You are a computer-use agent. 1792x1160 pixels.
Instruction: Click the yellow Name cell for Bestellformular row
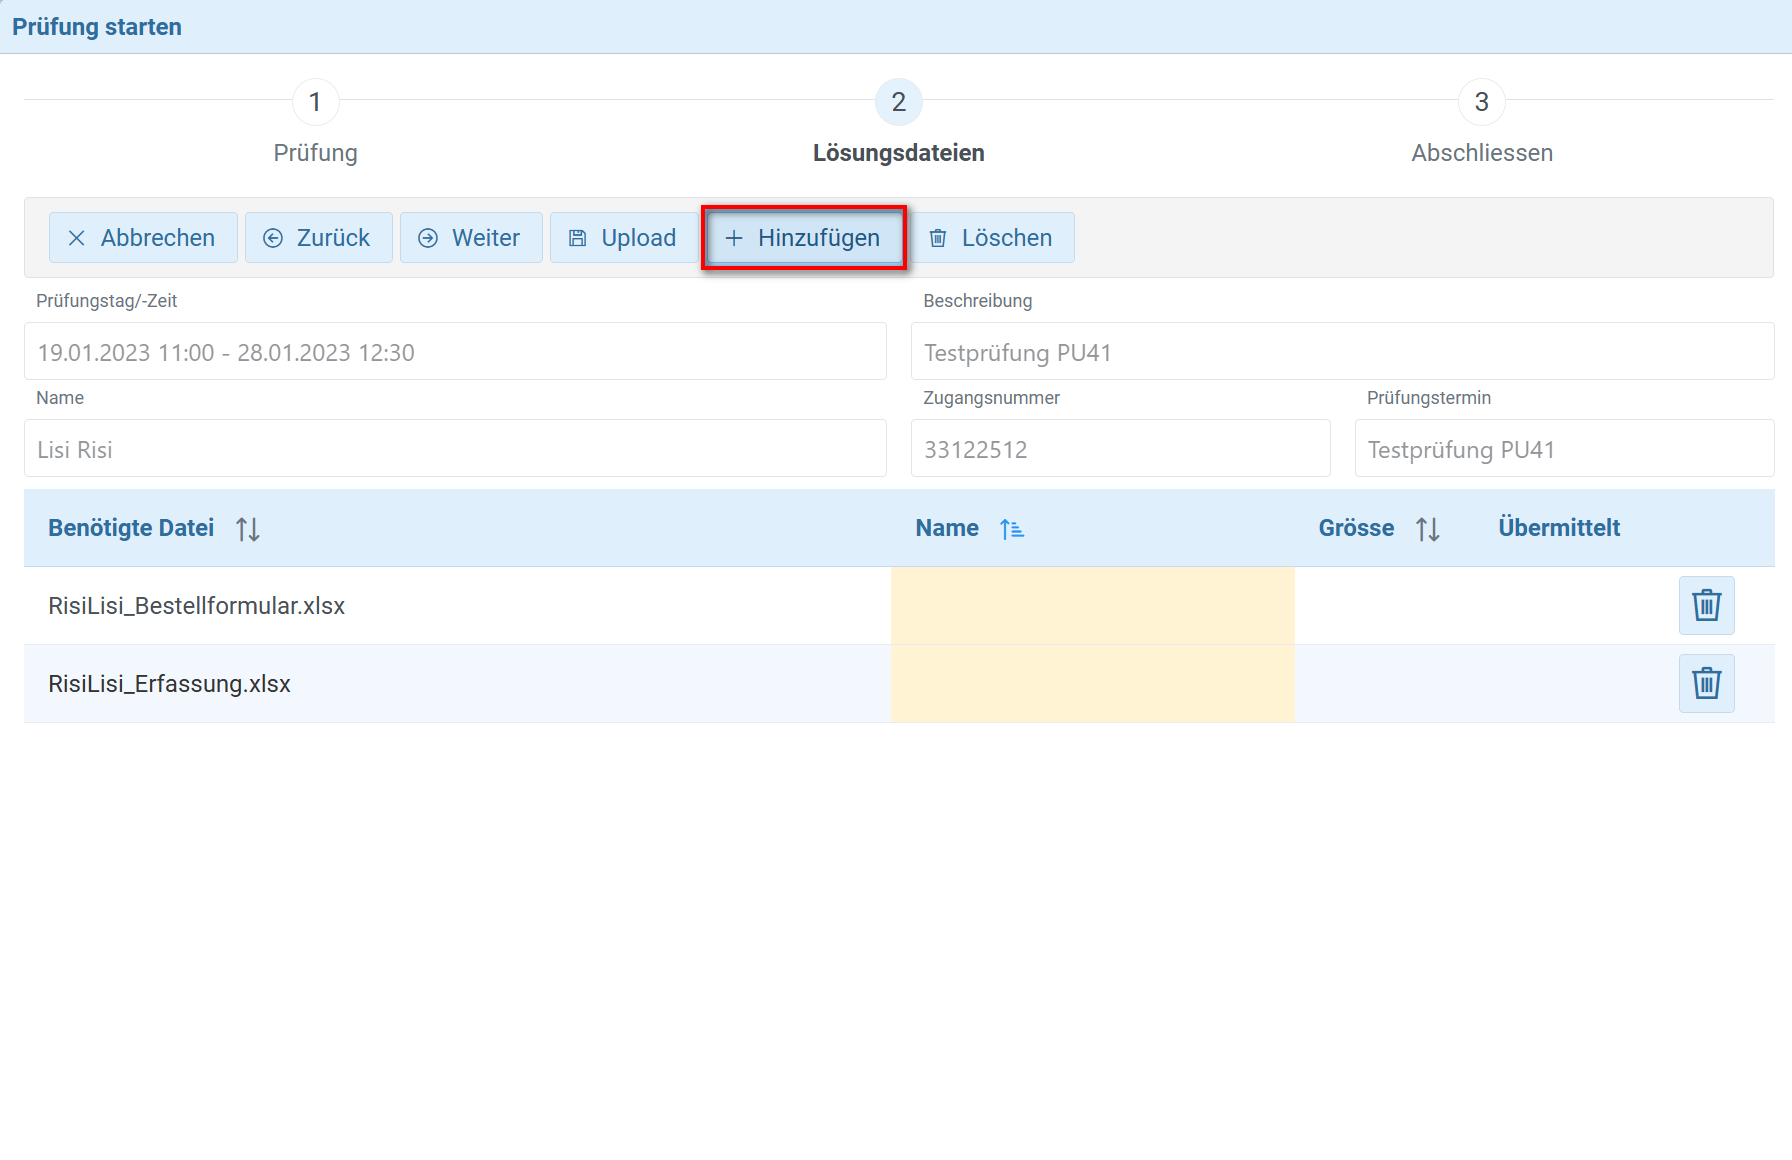click(1093, 606)
